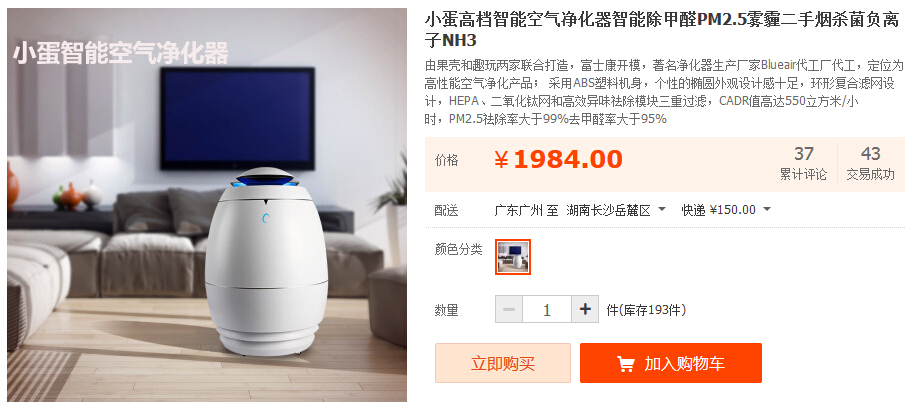
Task: Select the color category thumbnail swatch
Action: pos(513,257)
